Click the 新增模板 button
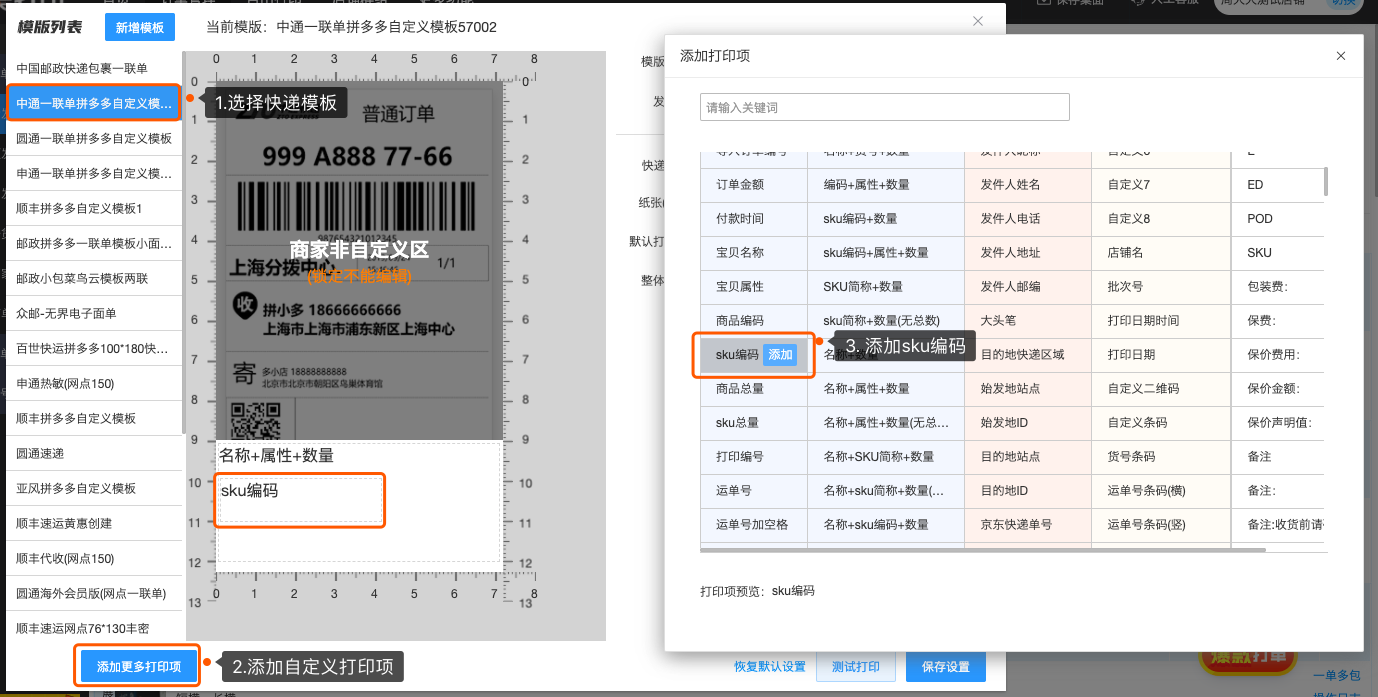Screen dimensions: 1378x697 coord(139,28)
